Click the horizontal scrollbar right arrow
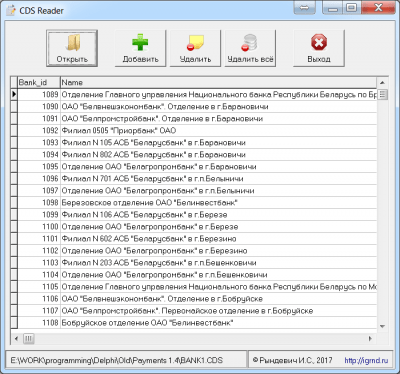This screenshot has height=374, width=400. (370, 339)
